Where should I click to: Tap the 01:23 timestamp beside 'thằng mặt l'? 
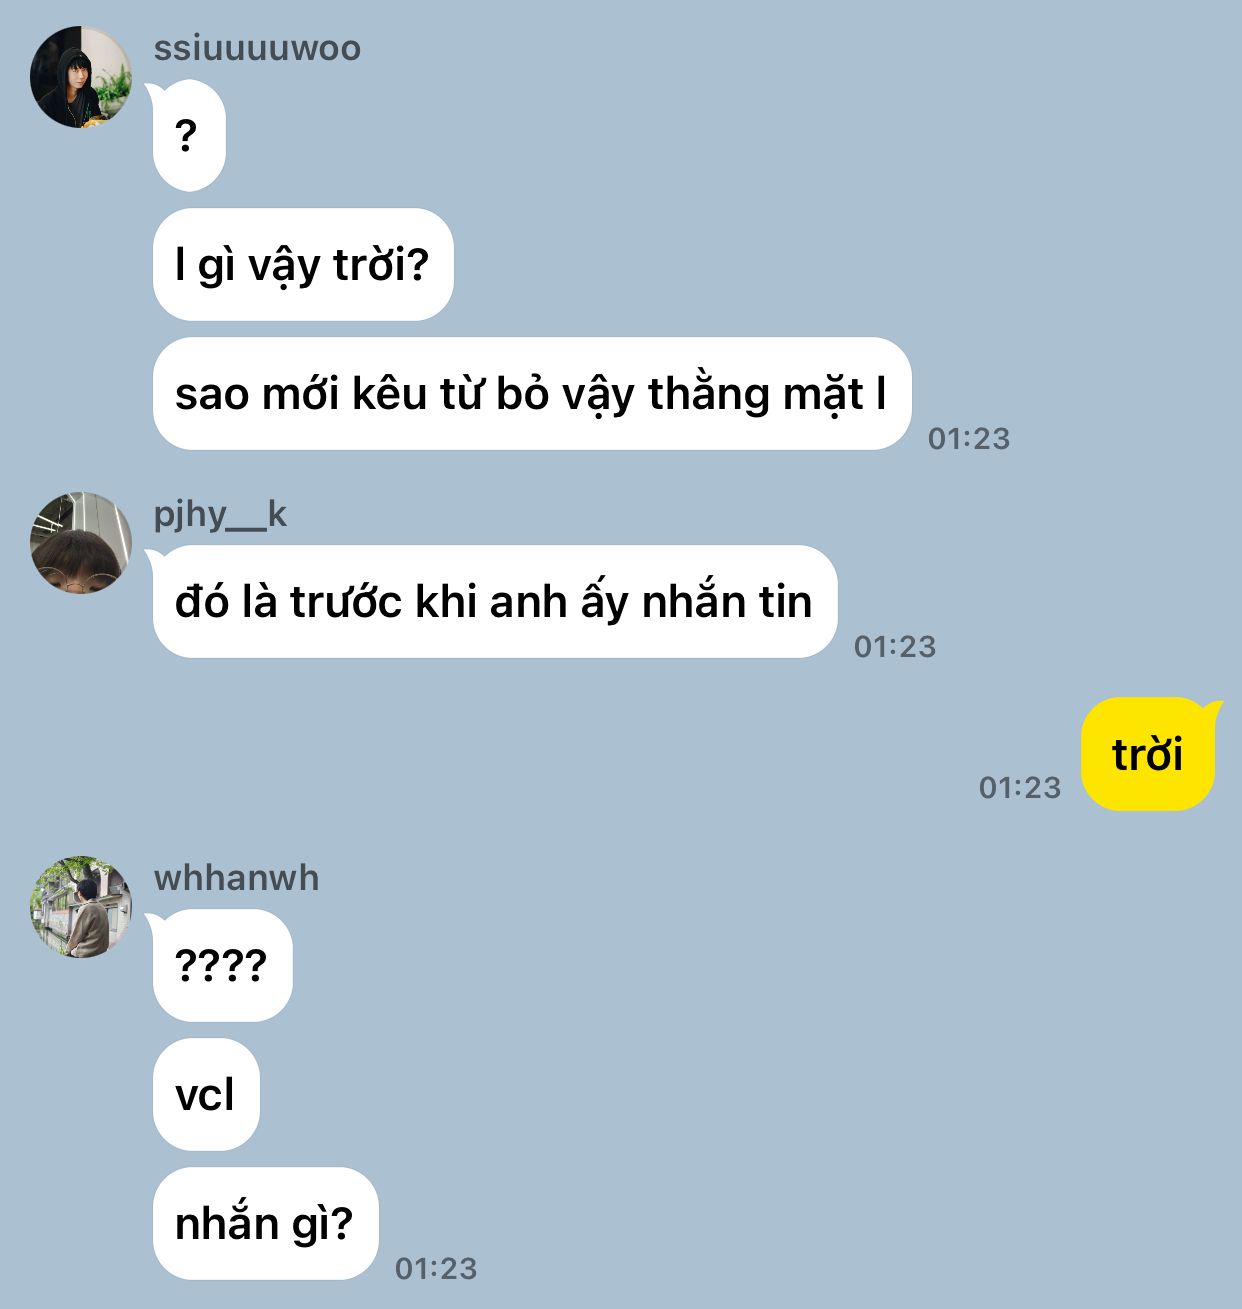[969, 438]
